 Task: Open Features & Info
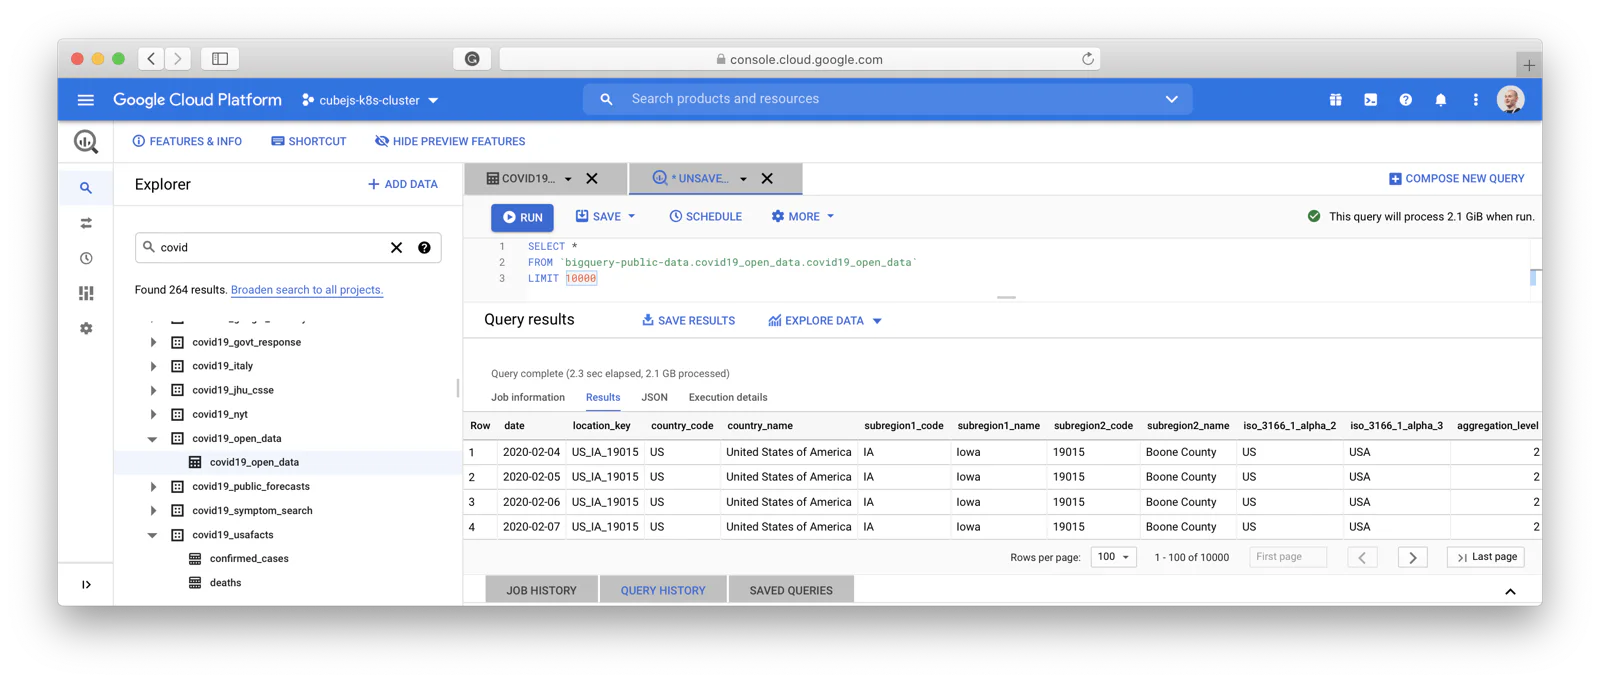point(187,142)
